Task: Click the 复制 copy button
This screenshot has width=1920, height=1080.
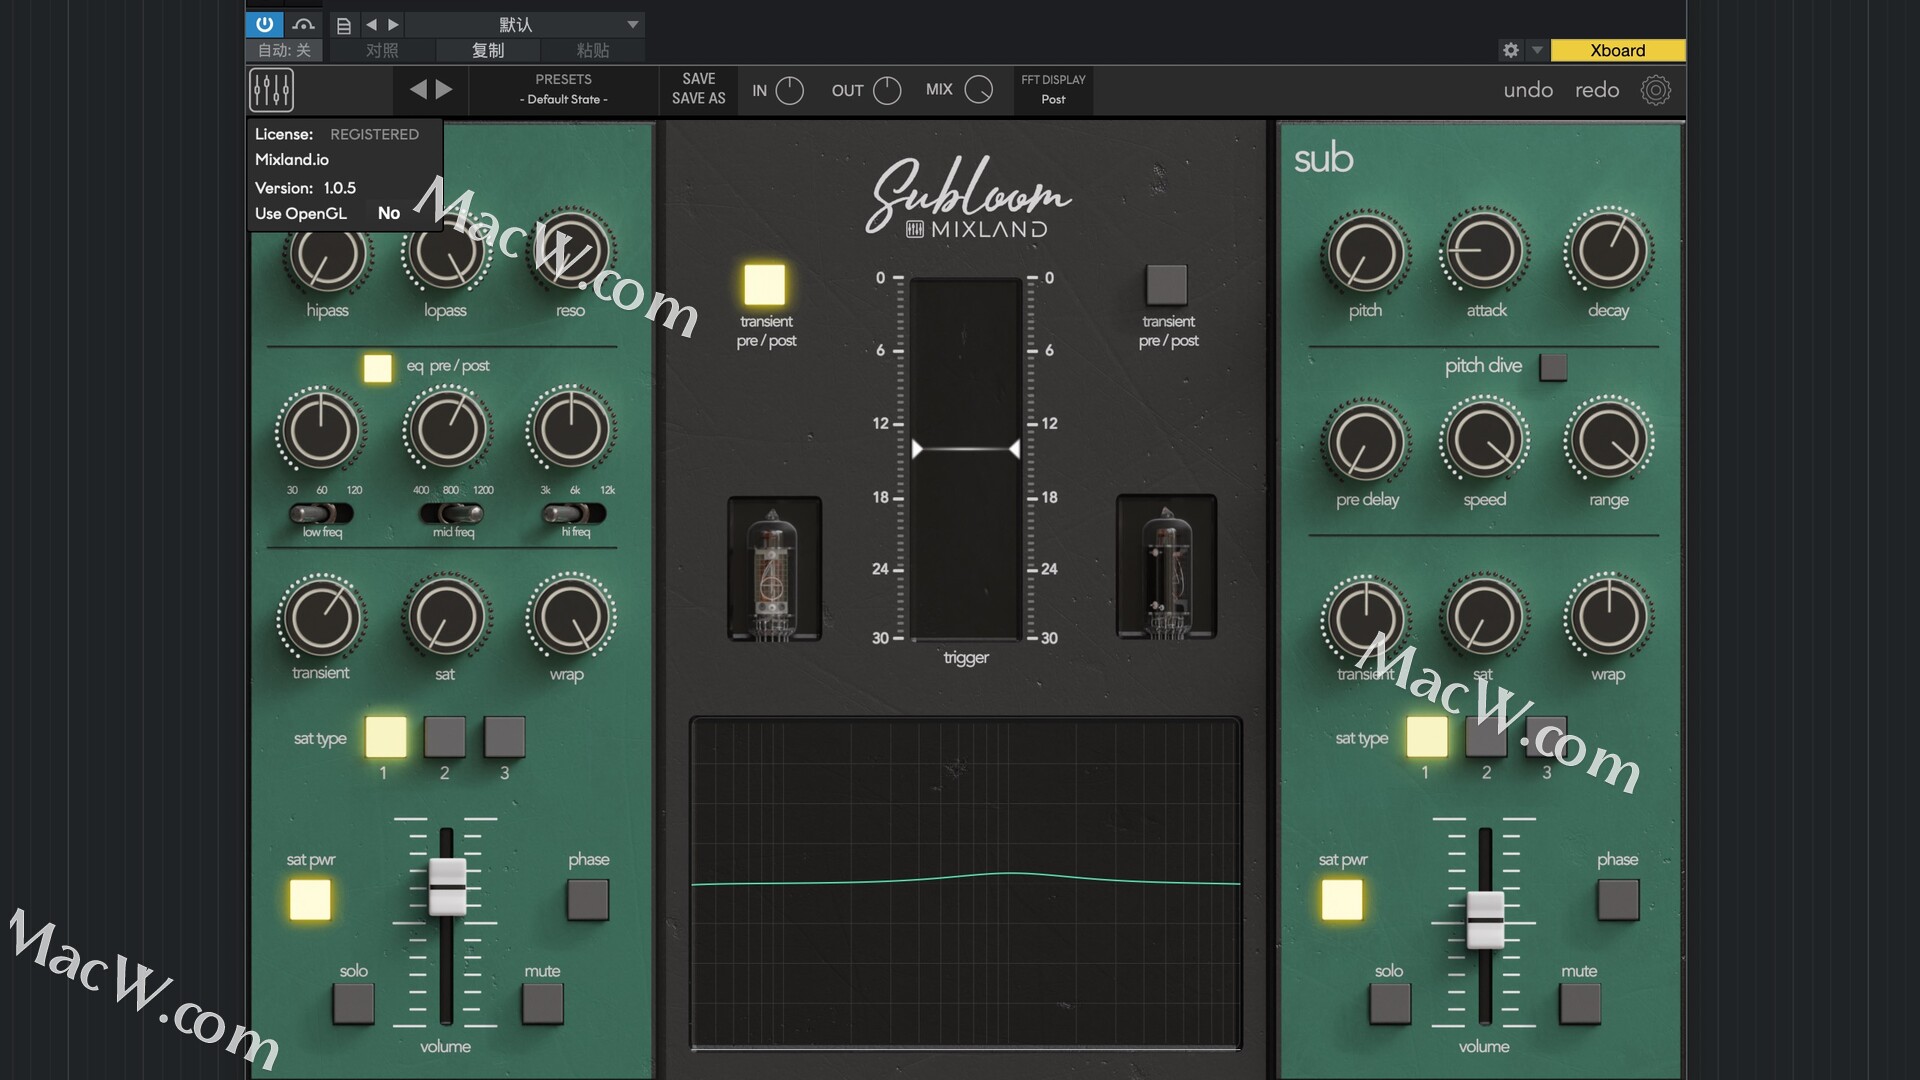Action: point(488,50)
